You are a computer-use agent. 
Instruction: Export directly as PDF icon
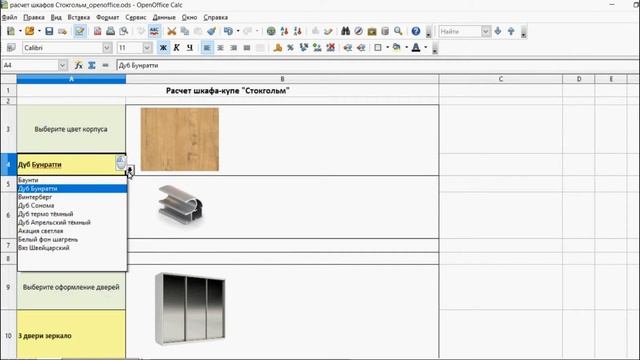click(97, 31)
